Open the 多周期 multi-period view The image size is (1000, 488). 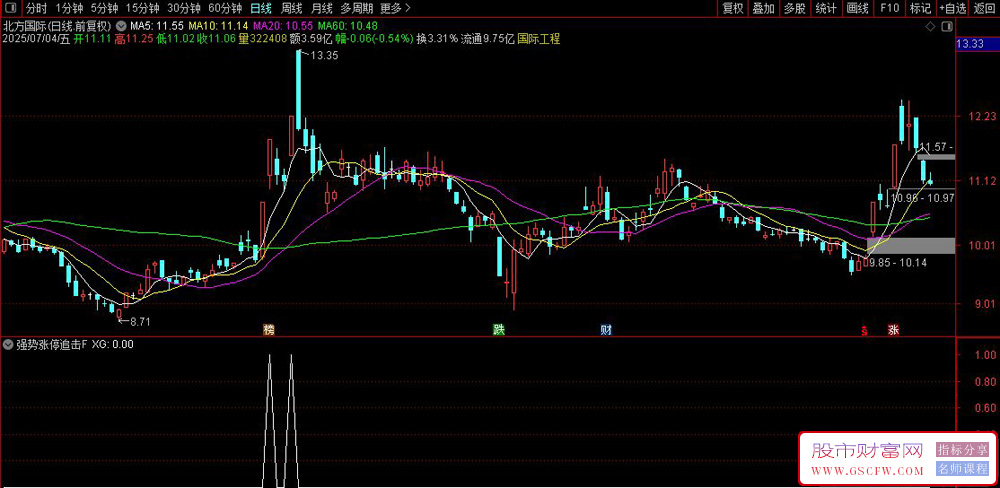click(x=356, y=8)
